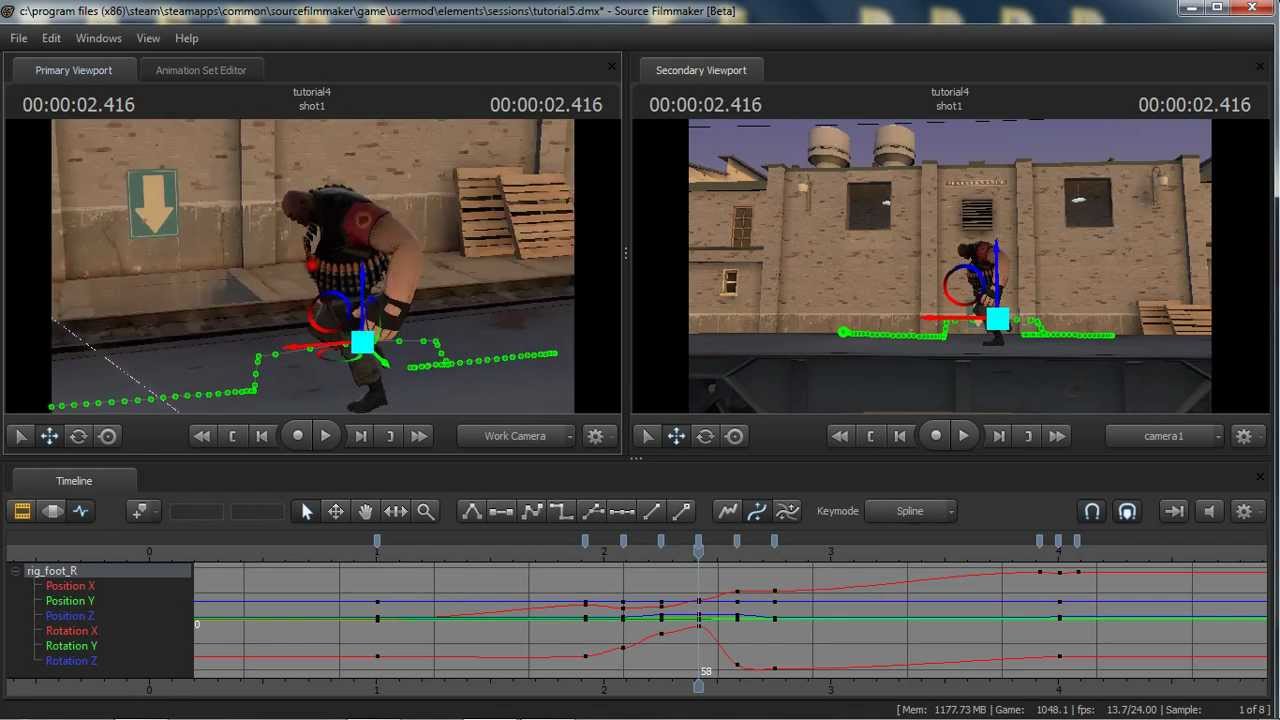Toggle snap magnet in timeline toolbar
Viewport: 1280px width, 720px height.
[x=1092, y=511]
